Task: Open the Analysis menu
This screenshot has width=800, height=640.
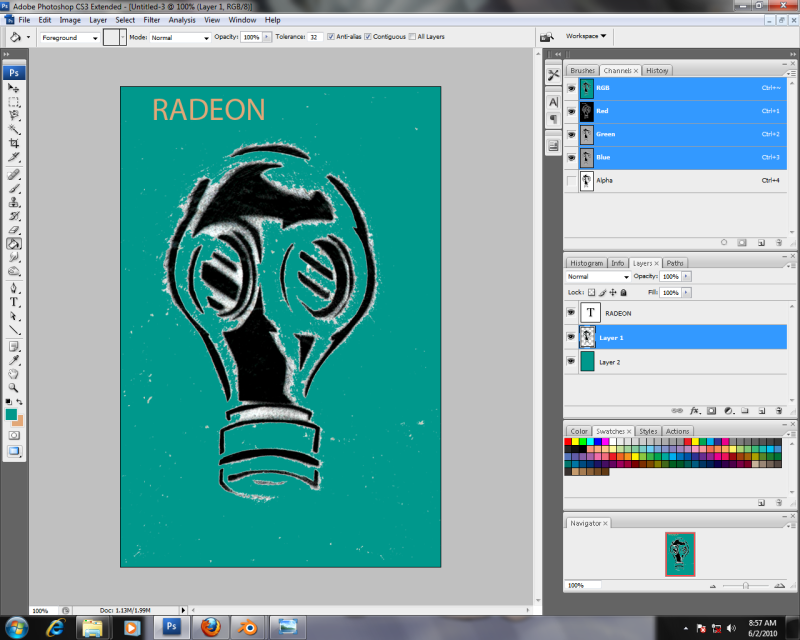Action: (x=182, y=20)
